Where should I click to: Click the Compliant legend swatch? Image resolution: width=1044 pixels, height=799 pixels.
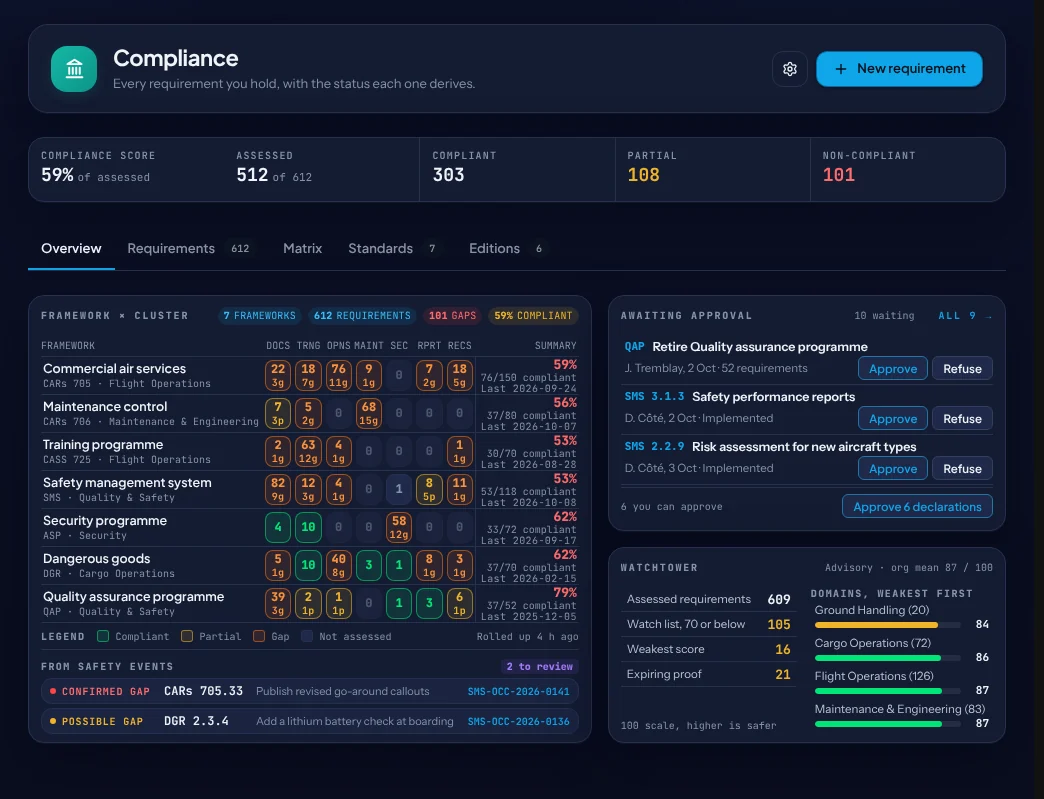[103, 636]
